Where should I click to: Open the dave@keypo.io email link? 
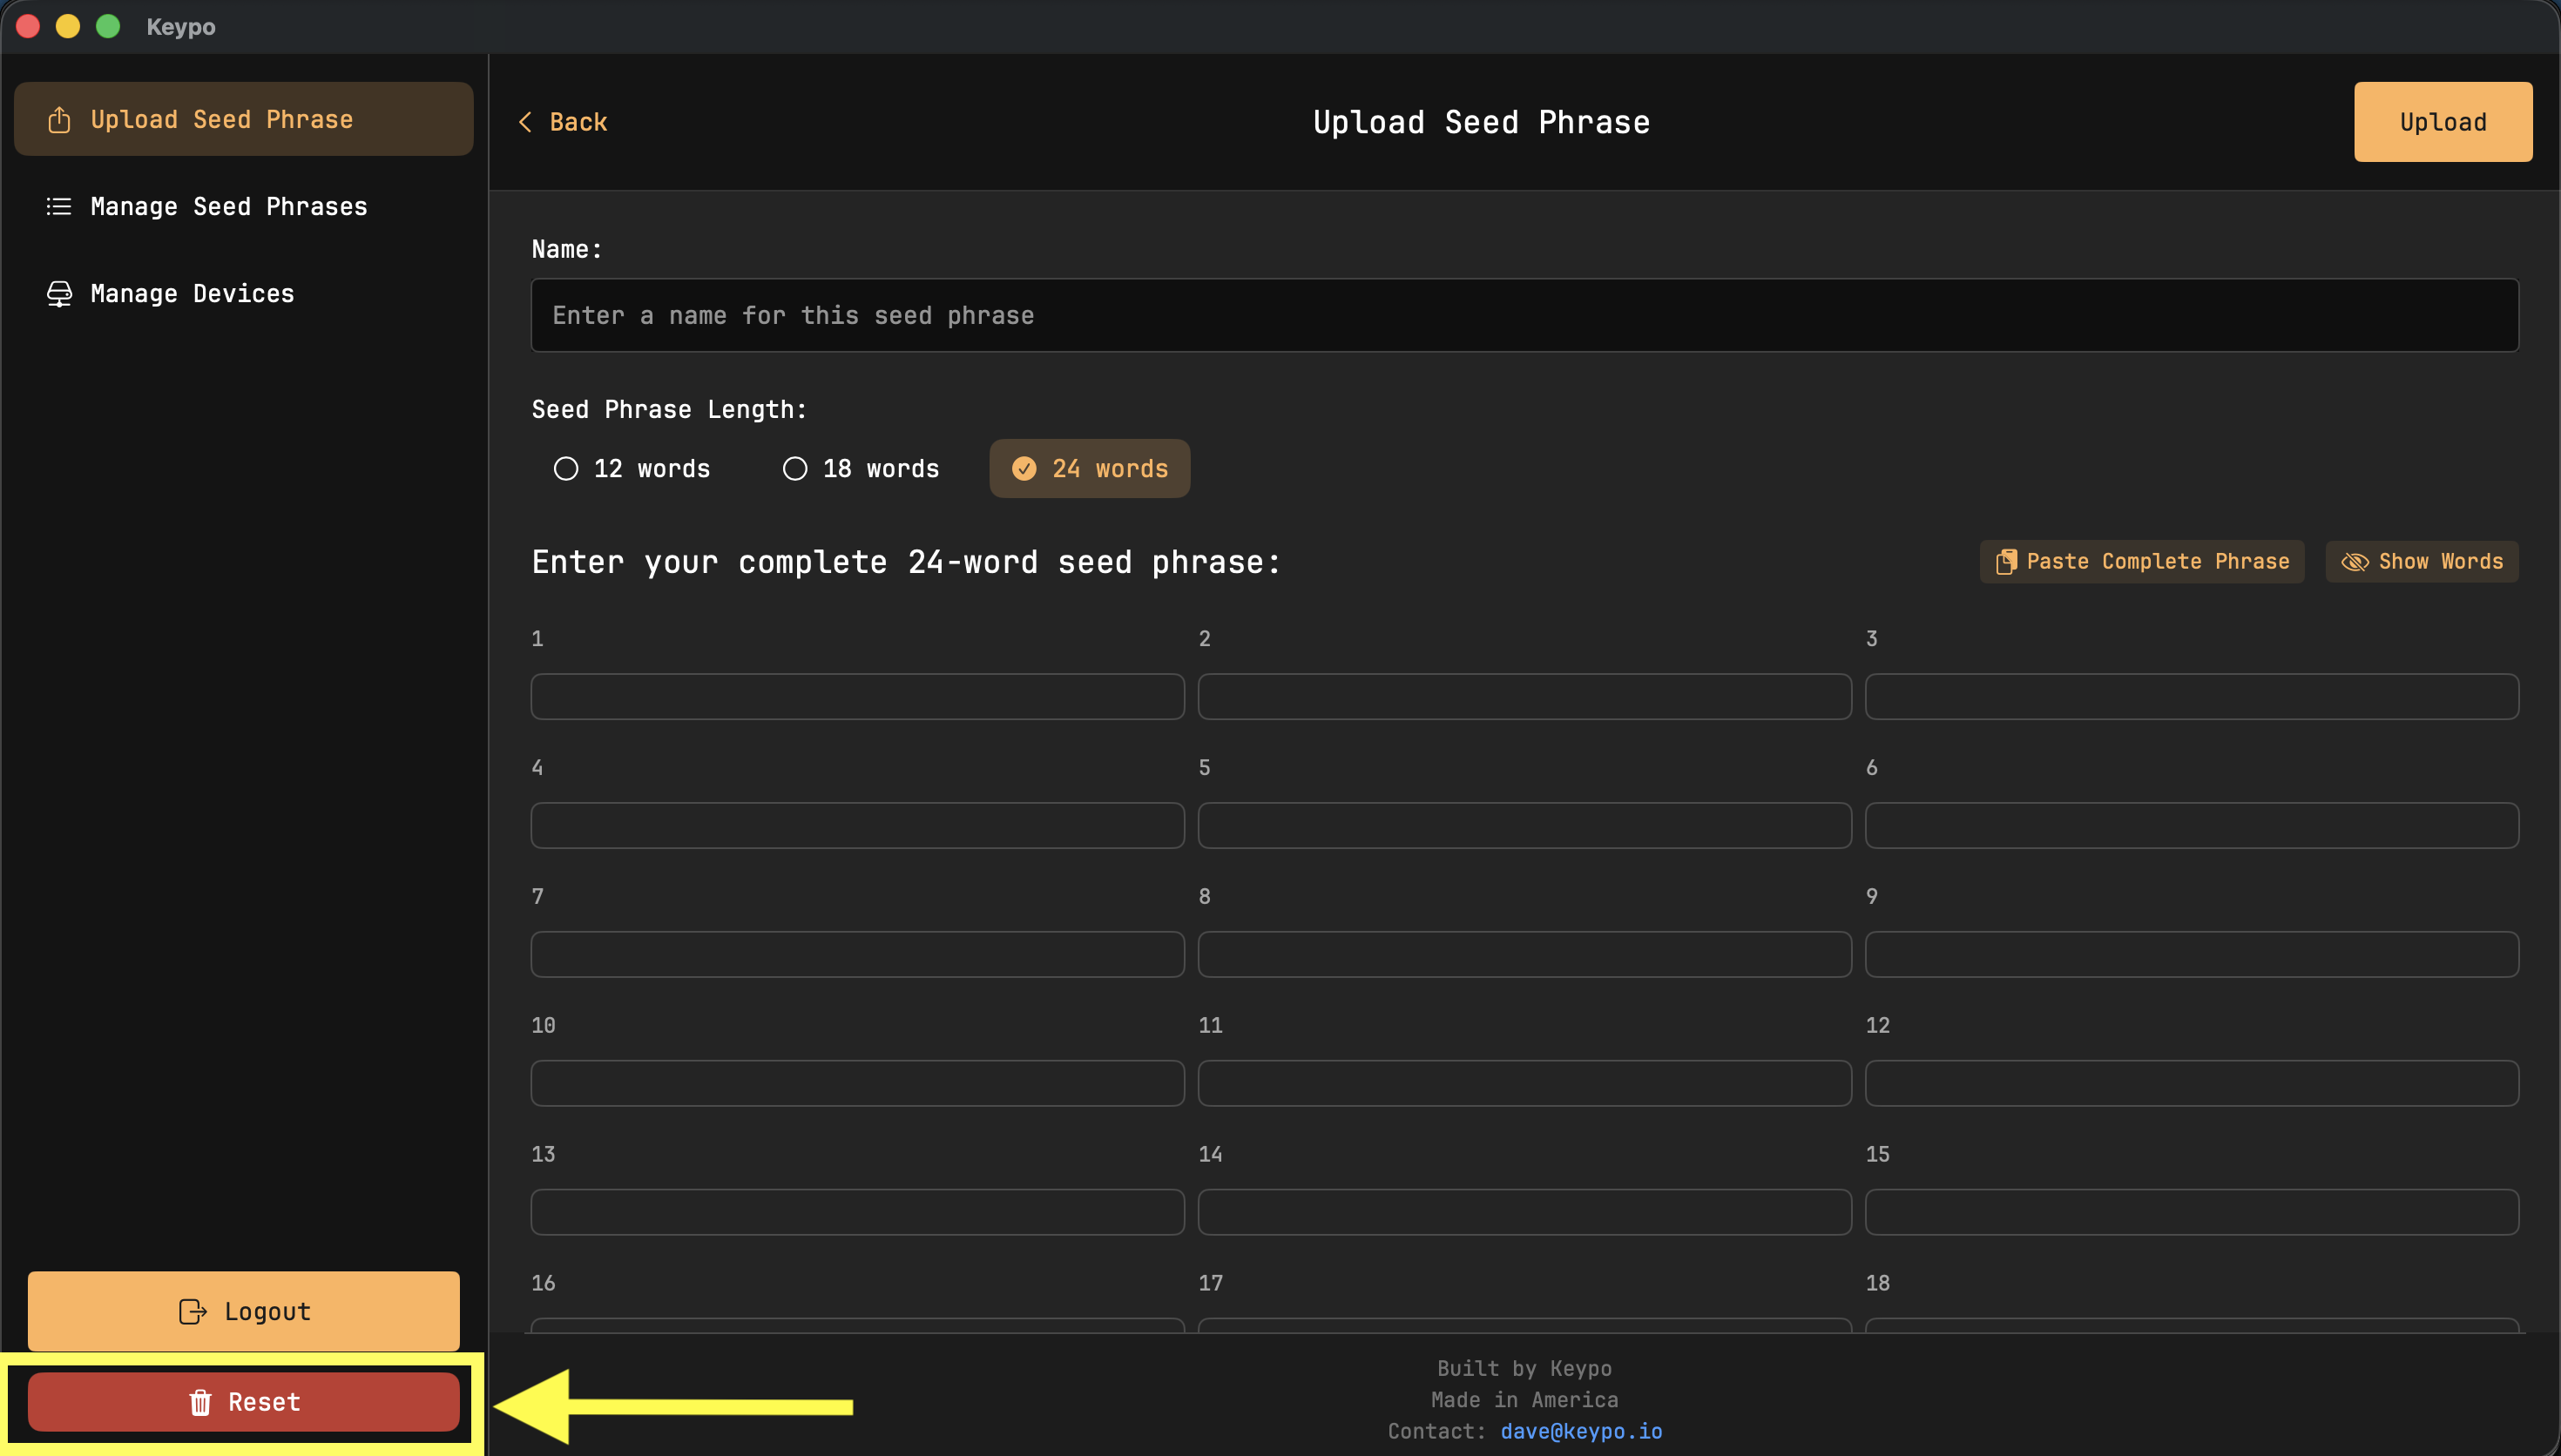1580,1431
